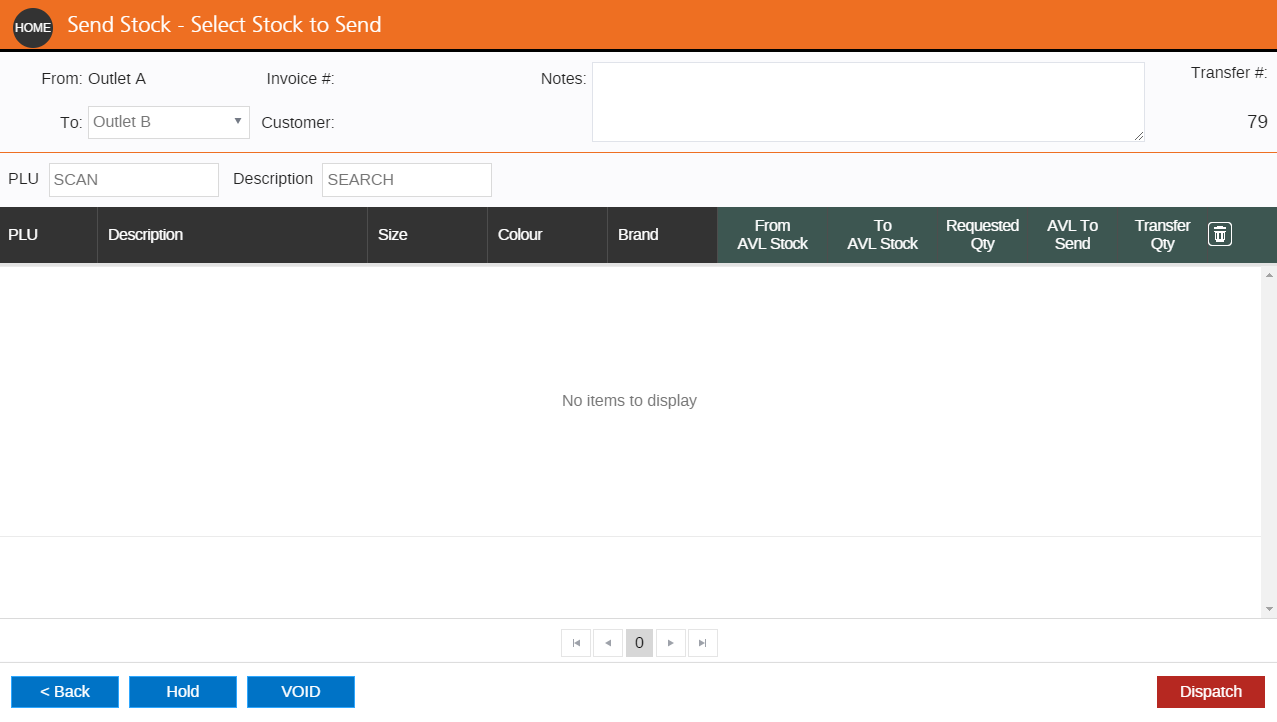Go to next page arrow in pager
Viewport: 1277px width, 722px height.
(671, 643)
